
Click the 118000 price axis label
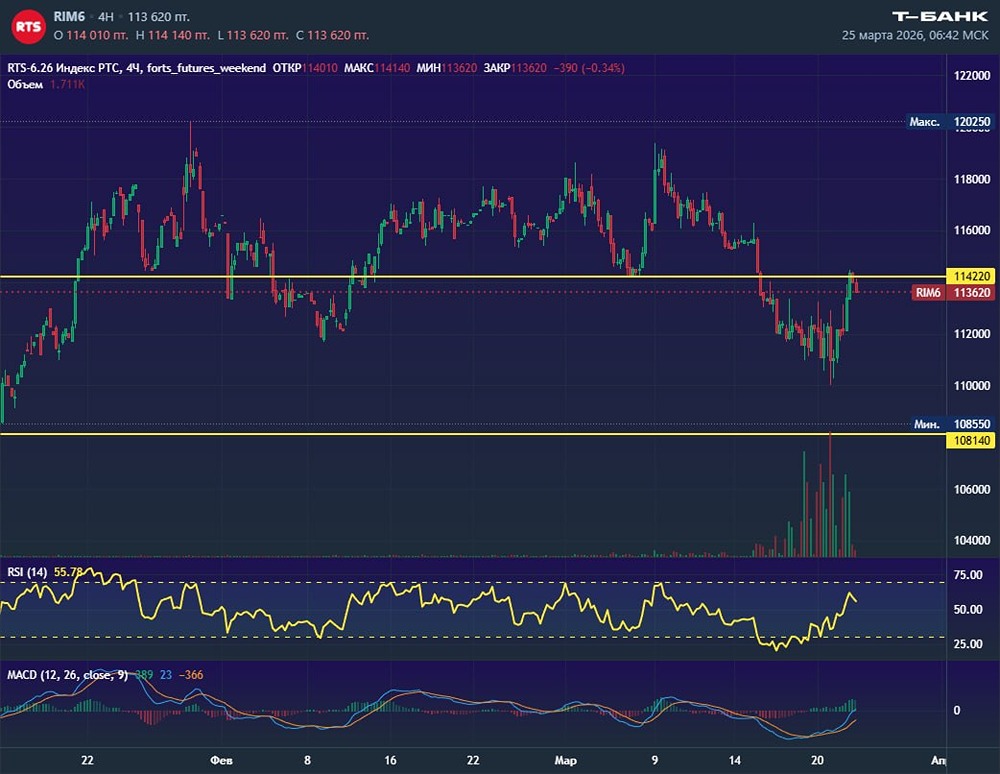pyautogui.click(x=972, y=180)
